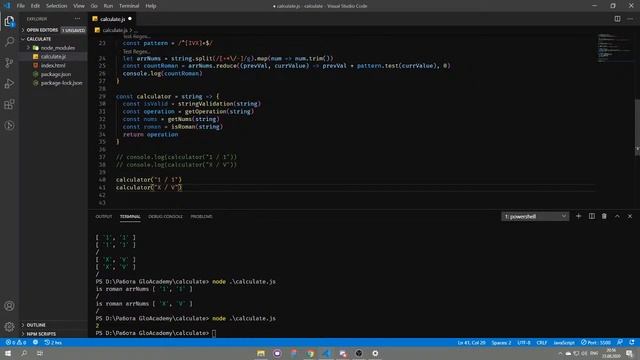Open the Explorer more actions ellipsis
Image resolution: width=640 pixels, height=360 pixels.
(78, 19)
